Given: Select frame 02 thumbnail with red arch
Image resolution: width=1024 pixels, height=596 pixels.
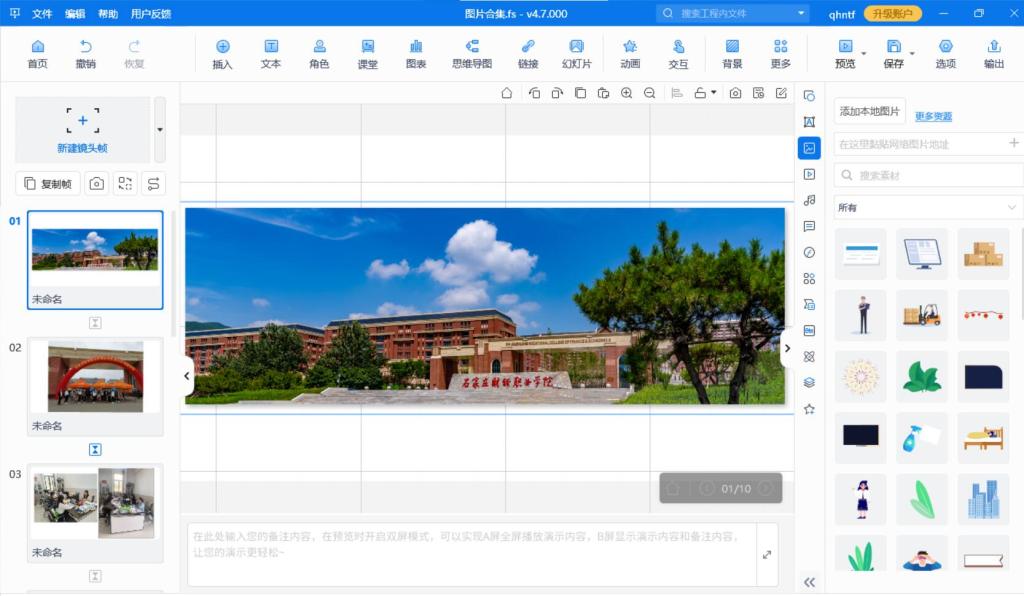Looking at the screenshot, I should pos(95,386).
